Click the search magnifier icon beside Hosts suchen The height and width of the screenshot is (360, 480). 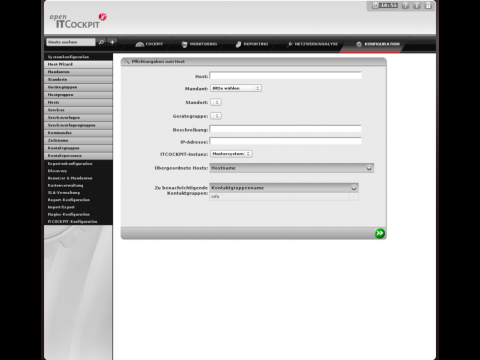101,42
